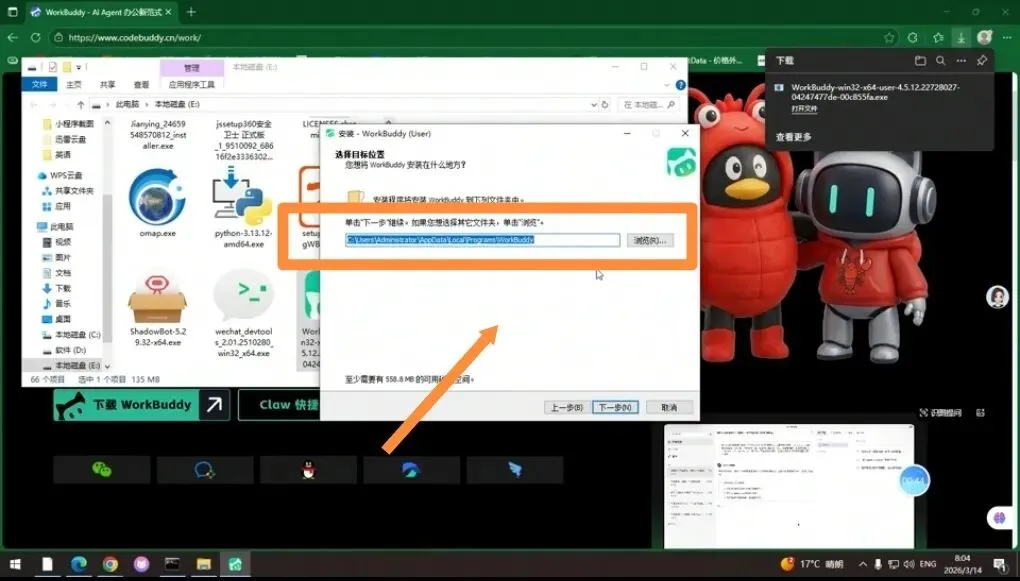Screen dimensions: 1020x581
Task: Open Microsoft Edge from the taskbar
Action: pyautogui.click(x=79, y=564)
